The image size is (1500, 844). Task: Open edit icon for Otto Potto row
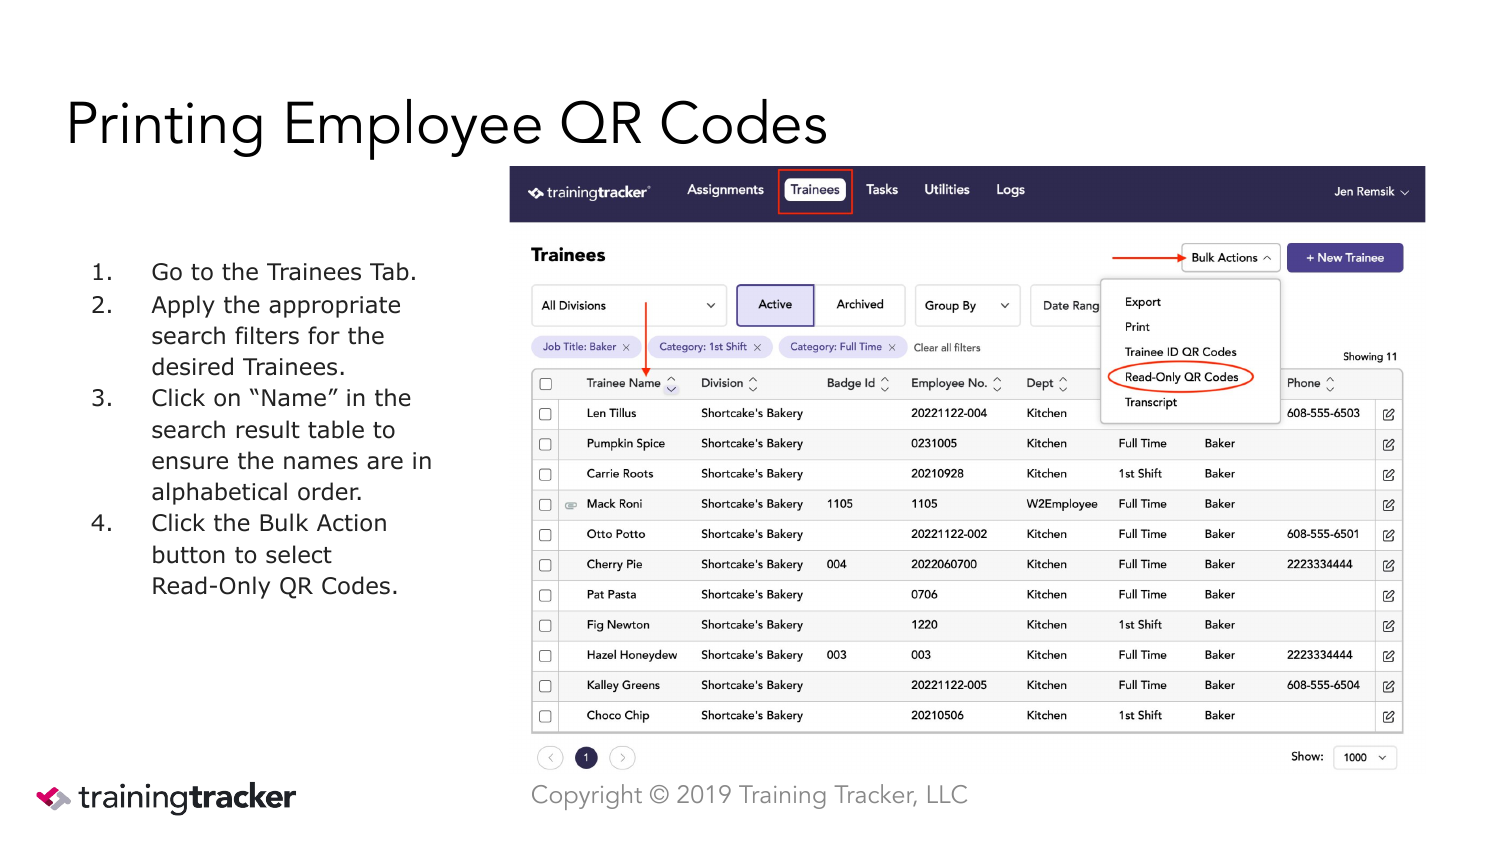pos(1389,535)
